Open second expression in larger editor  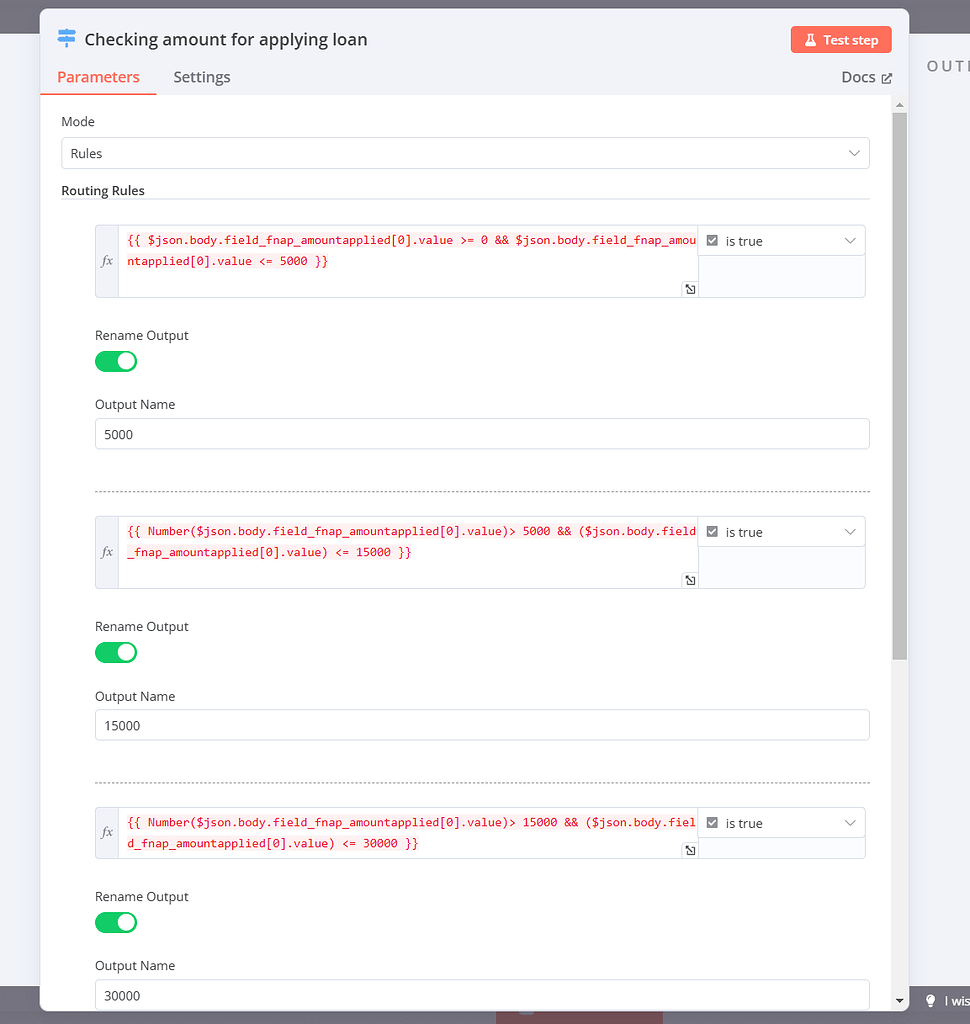(690, 579)
